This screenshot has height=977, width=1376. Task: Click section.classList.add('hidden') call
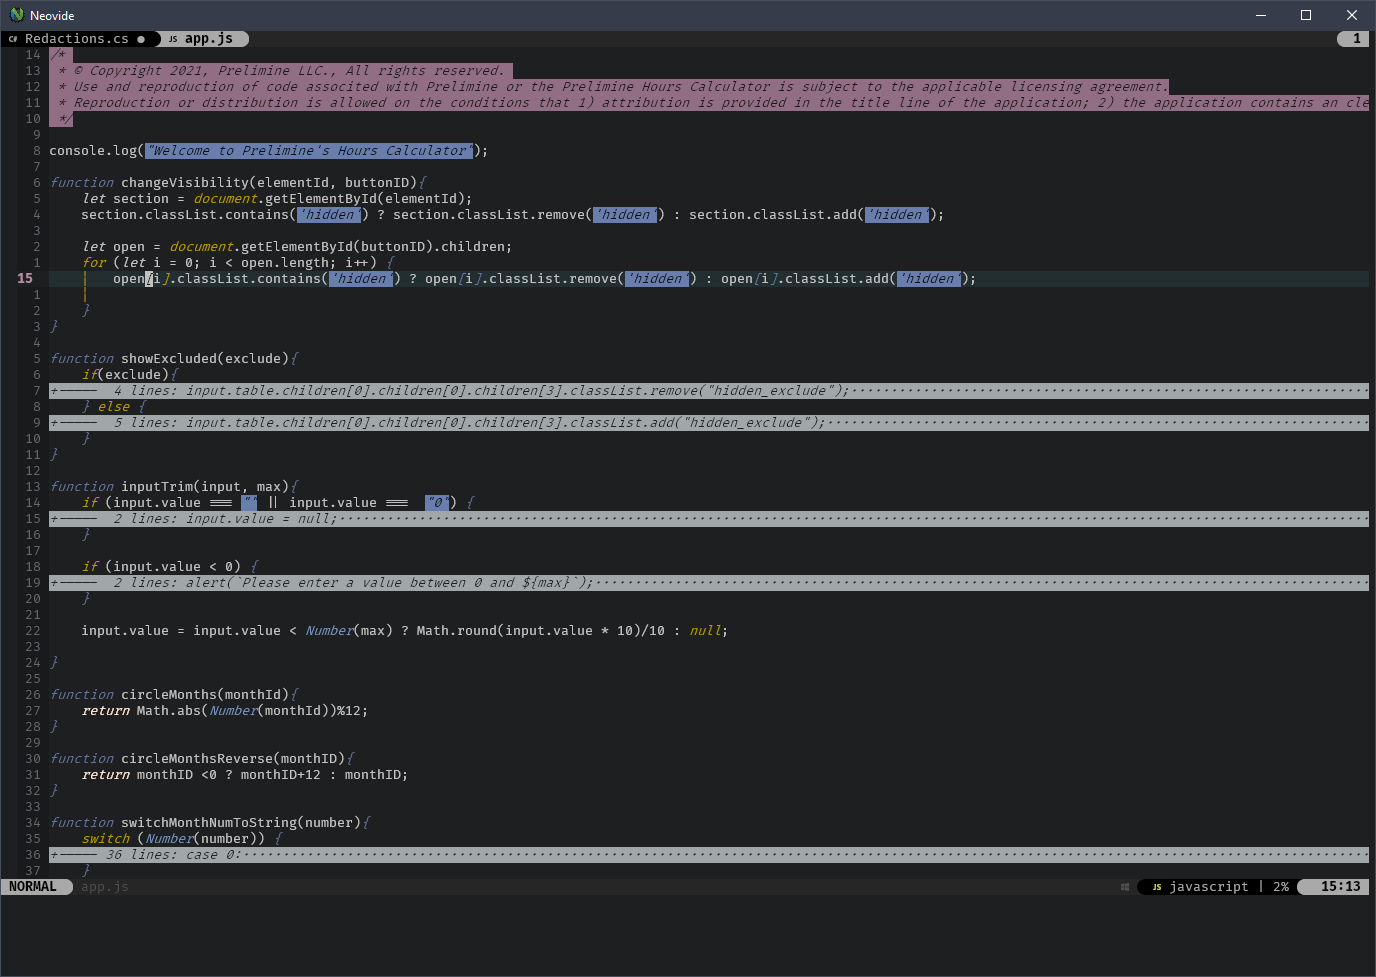(x=813, y=215)
